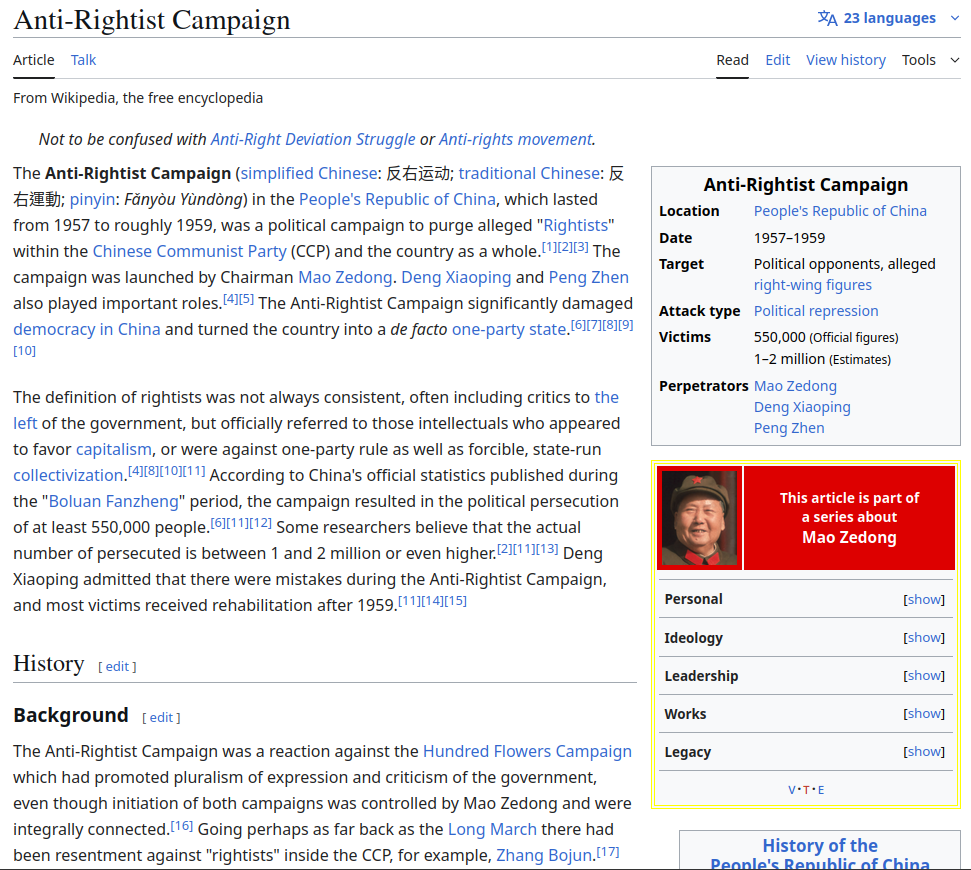Open the Edit tab
The height and width of the screenshot is (870, 971).
click(x=777, y=60)
